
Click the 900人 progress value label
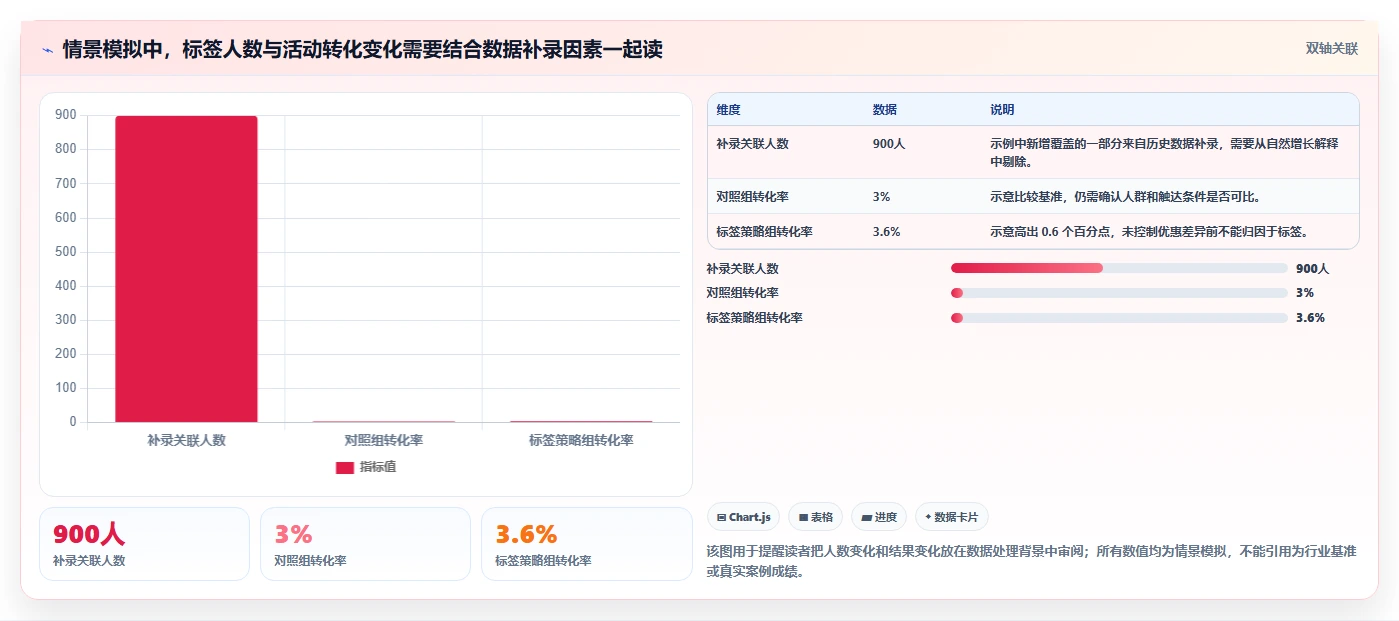click(x=1312, y=269)
